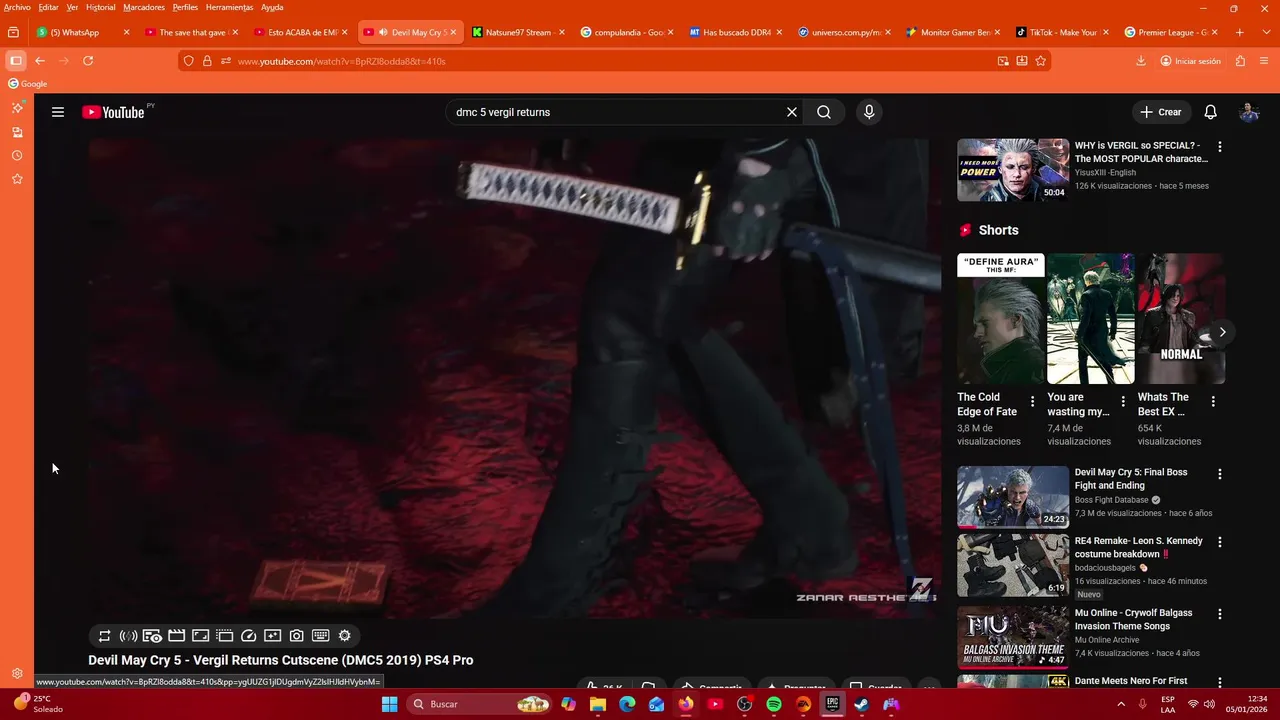
Task: Click the playback speed gauge icon
Action: pyautogui.click(x=248, y=636)
